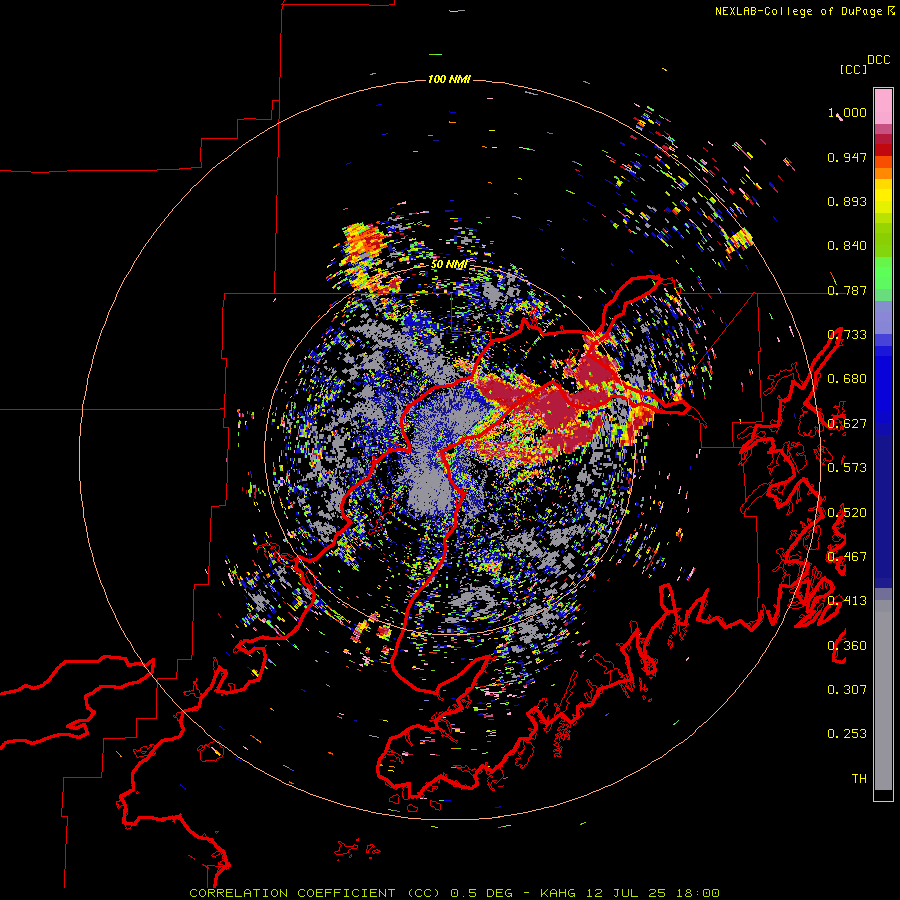Image resolution: width=900 pixels, height=900 pixels.
Task: Click the 0.627 color scale value
Action: [847, 424]
